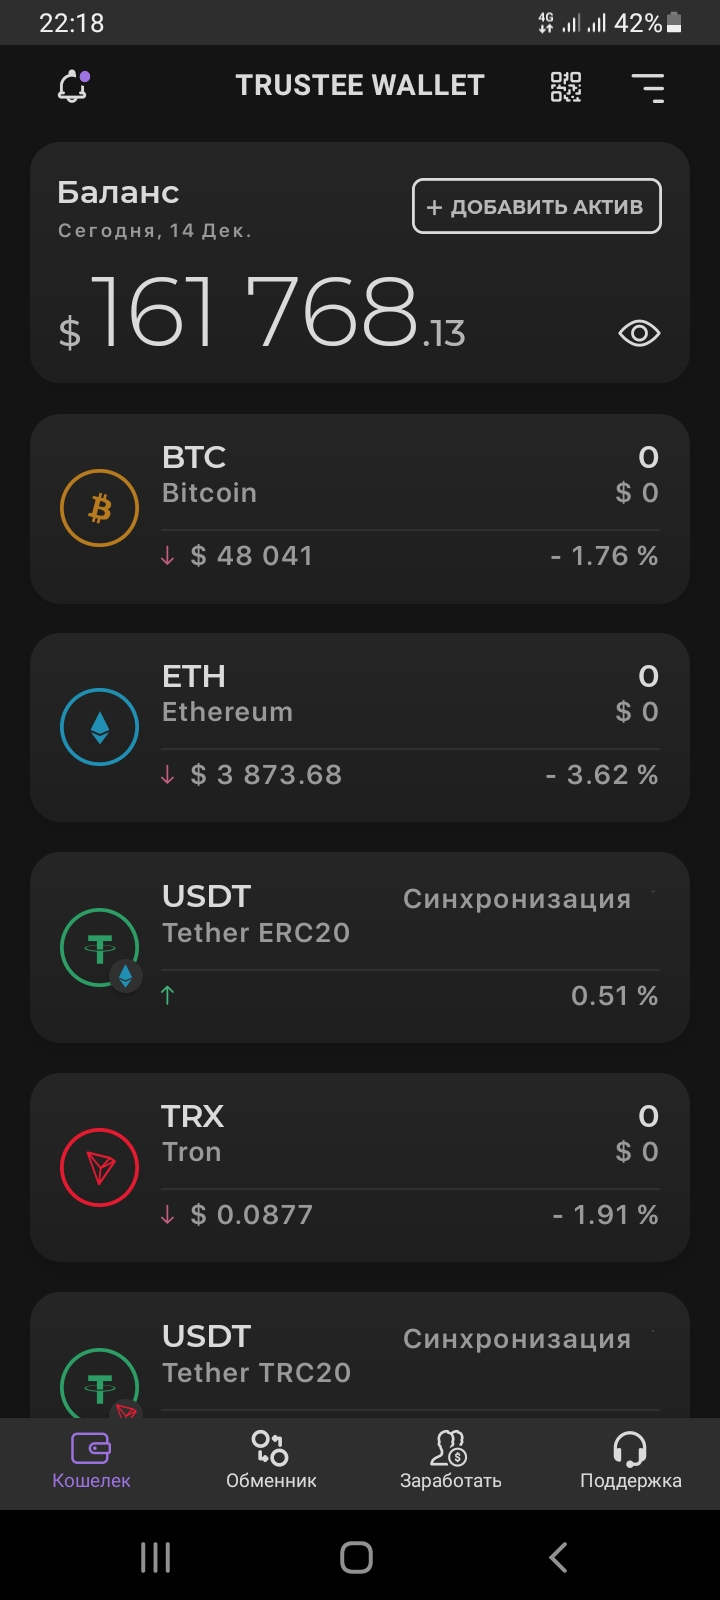720x1600 pixels.
Task: Hide balance with the eye icon
Action: (639, 333)
